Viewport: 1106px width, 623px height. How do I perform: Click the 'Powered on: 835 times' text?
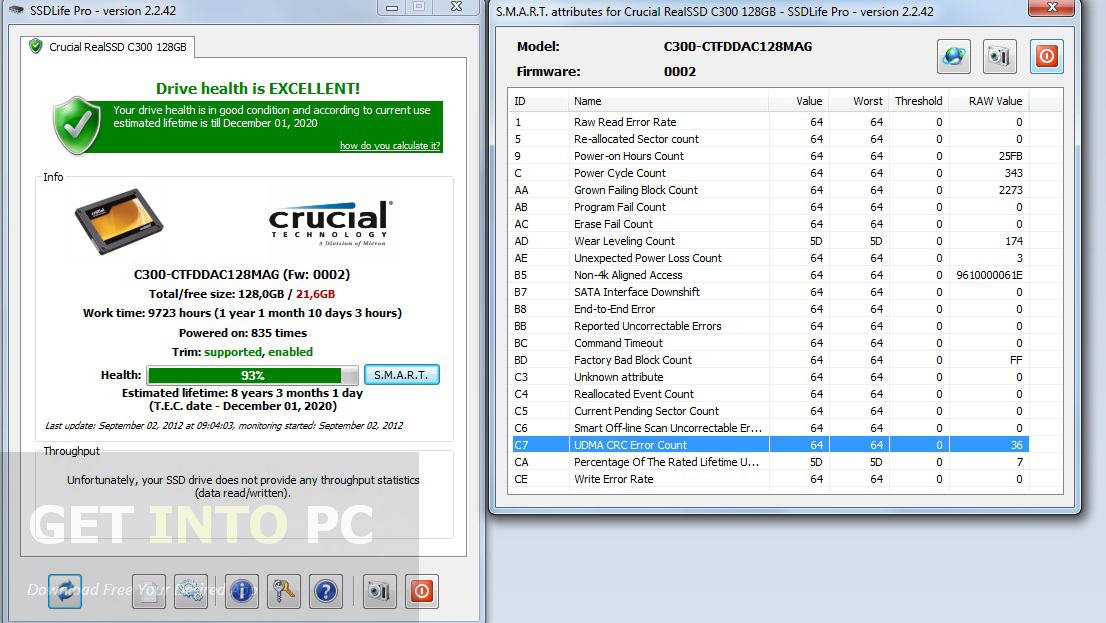pyautogui.click(x=243, y=333)
